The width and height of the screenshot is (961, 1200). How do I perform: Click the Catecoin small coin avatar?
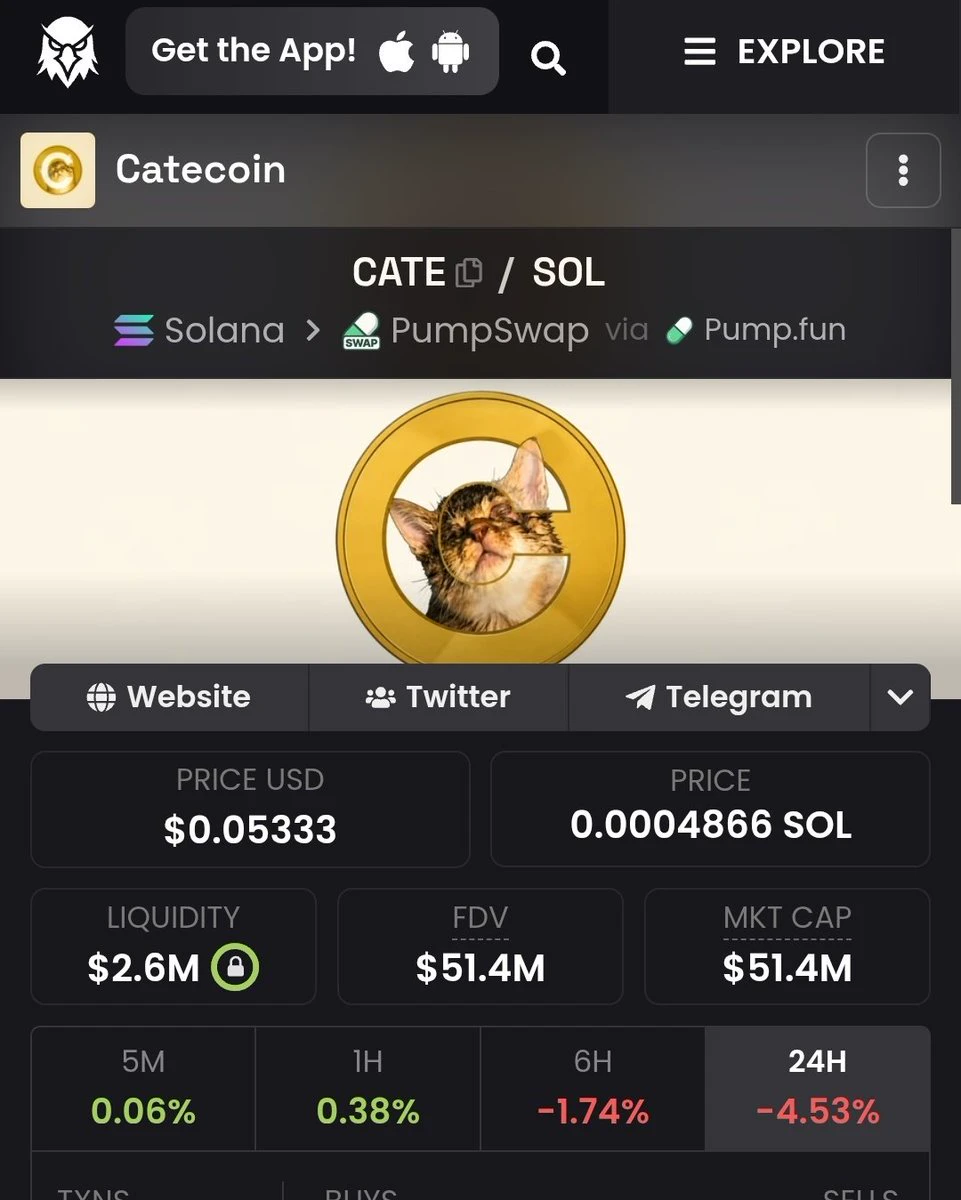pos(58,170)
